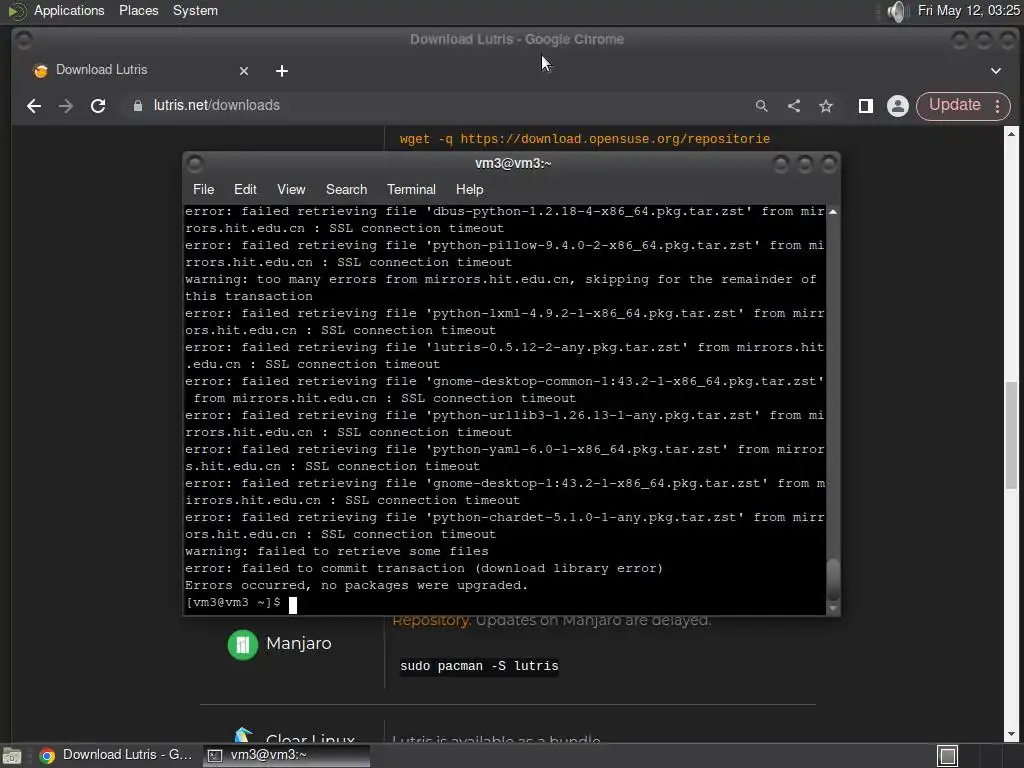Click the terminal scrollbar thumb

[x=833, y=580]
